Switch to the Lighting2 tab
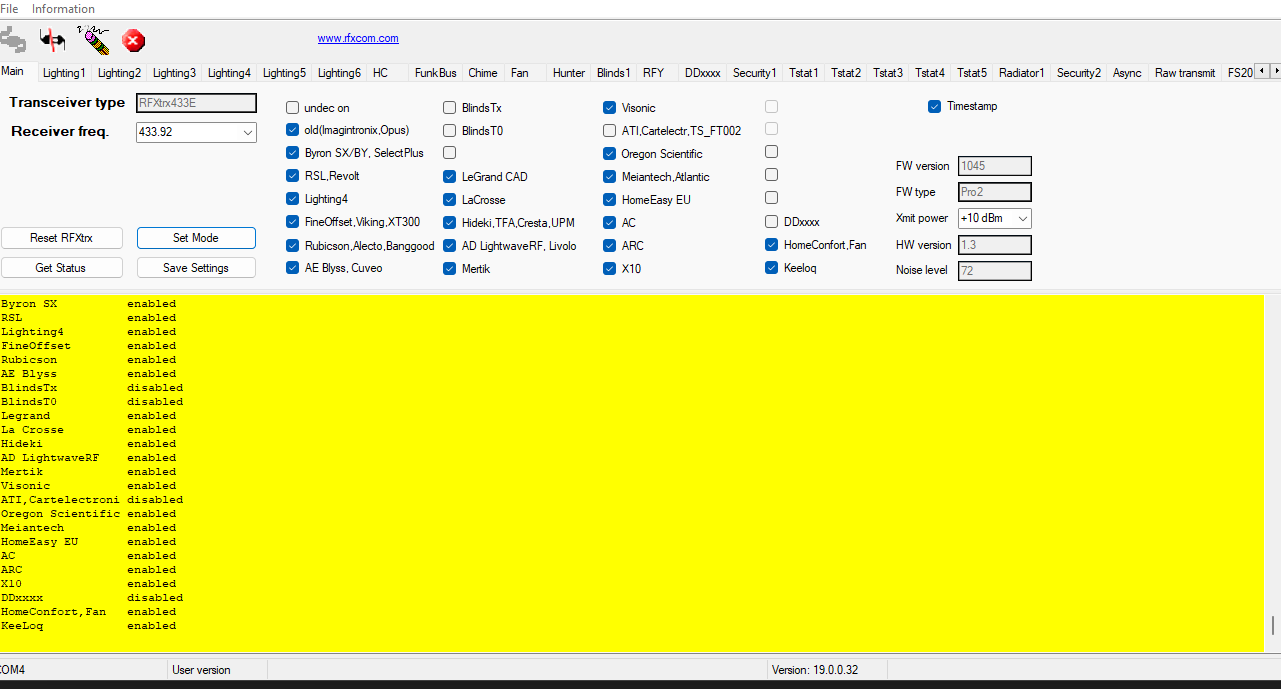This screenshot has width=1281, height=689. pos(119,73)
